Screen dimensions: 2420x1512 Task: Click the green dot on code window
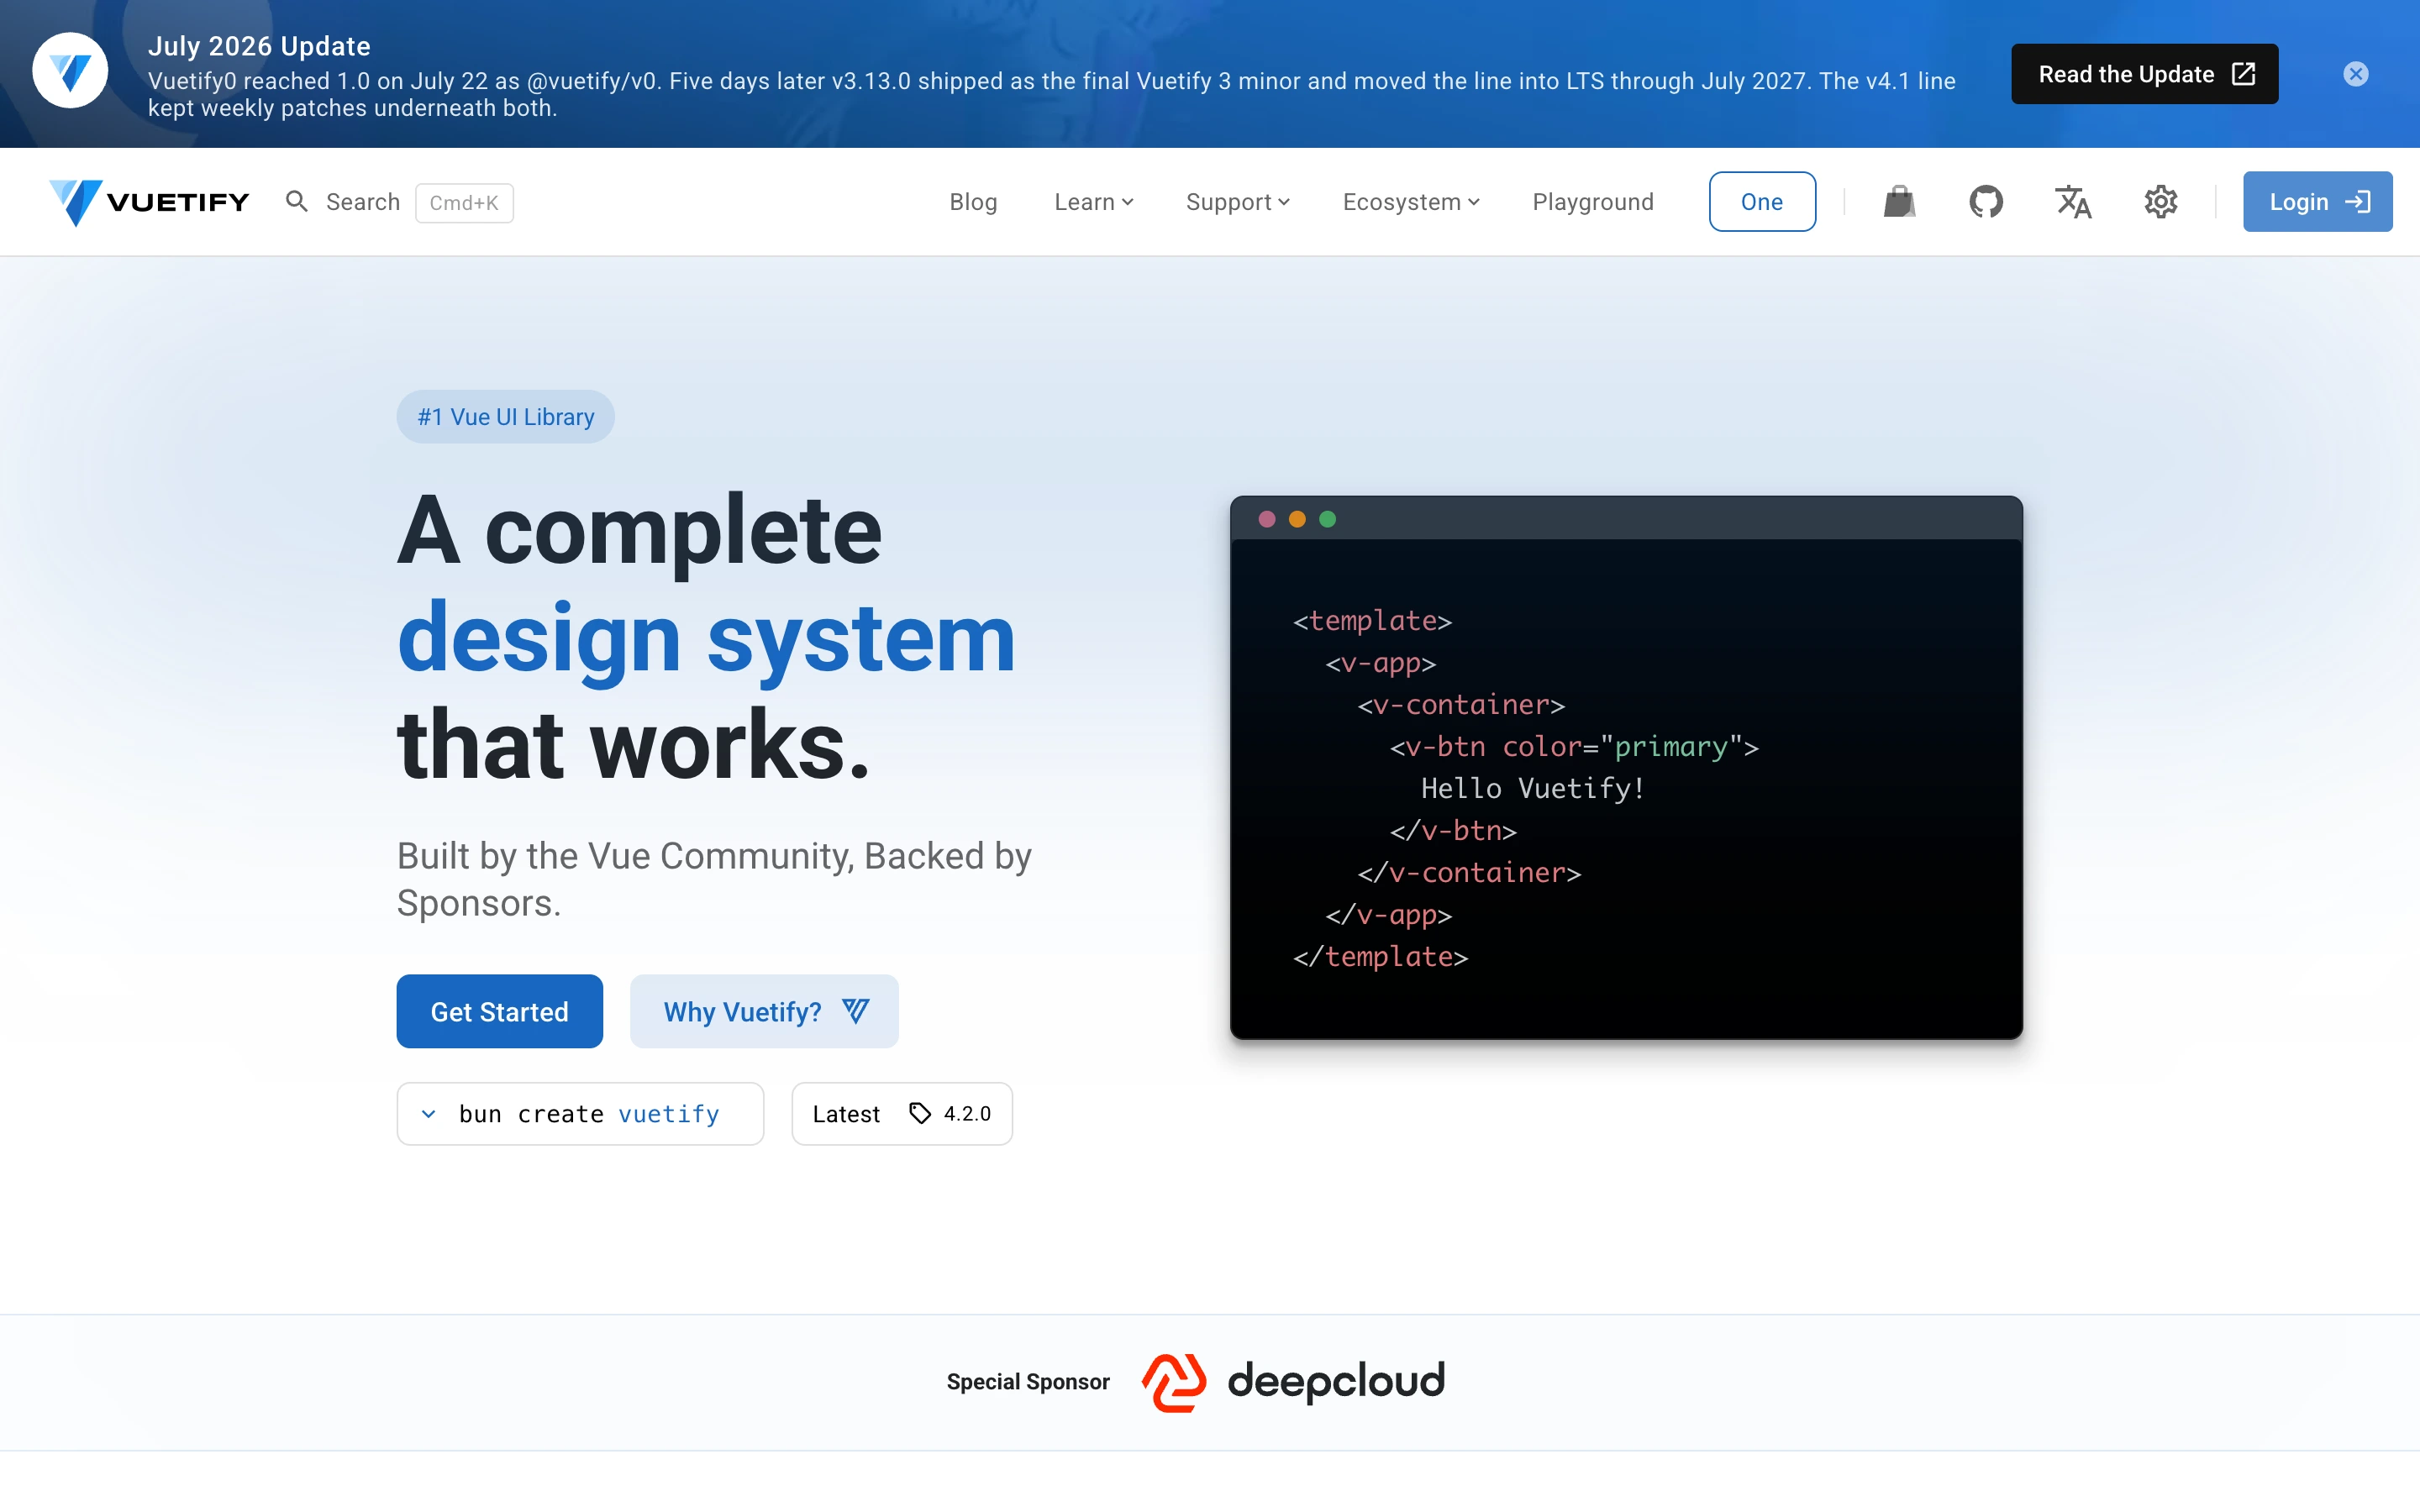pos(1327,519)
